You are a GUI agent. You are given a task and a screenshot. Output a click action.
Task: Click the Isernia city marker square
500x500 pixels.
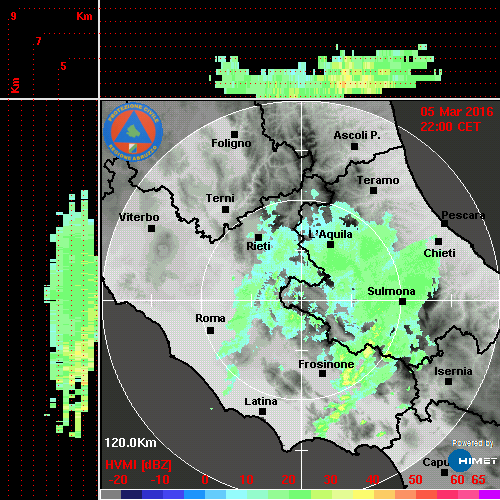pos(448,381)
